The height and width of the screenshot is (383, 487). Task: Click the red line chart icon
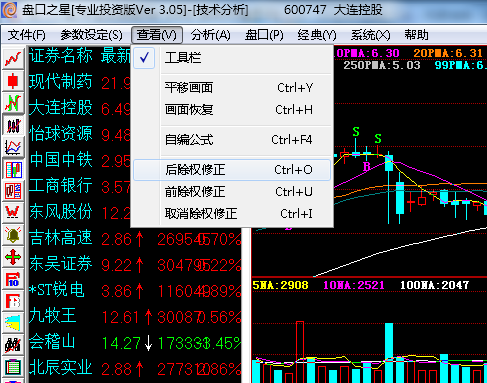pyautogui.click(x=13, y=59)
